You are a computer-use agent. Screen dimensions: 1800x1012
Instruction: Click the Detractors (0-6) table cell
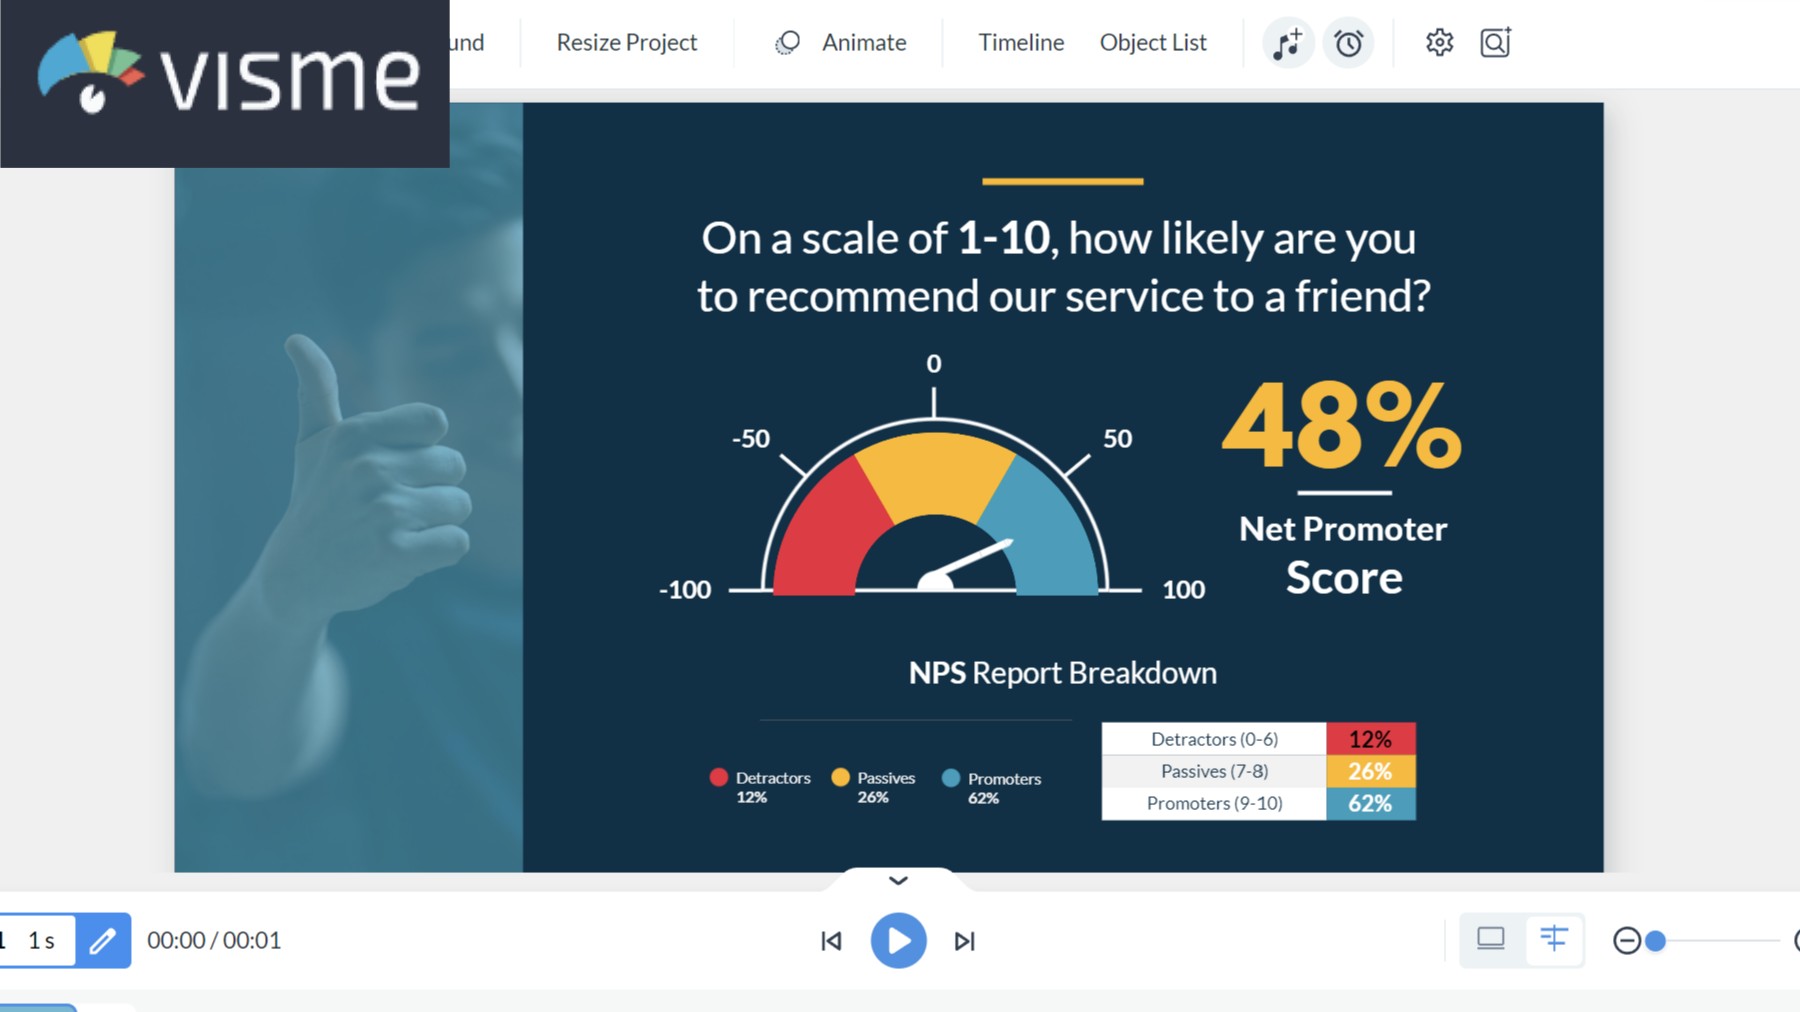(x=1214, y=739)
